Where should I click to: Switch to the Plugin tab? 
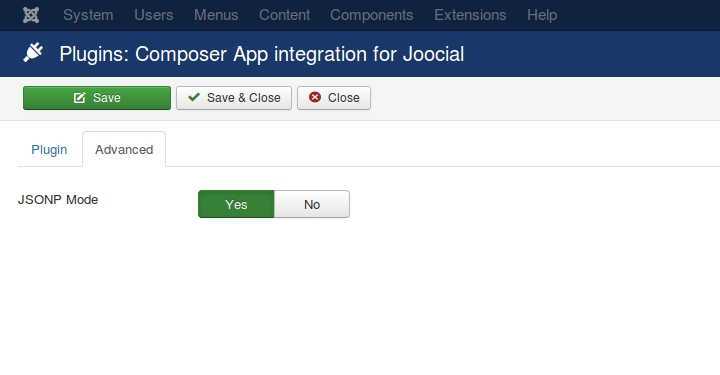tap(49, 150)
